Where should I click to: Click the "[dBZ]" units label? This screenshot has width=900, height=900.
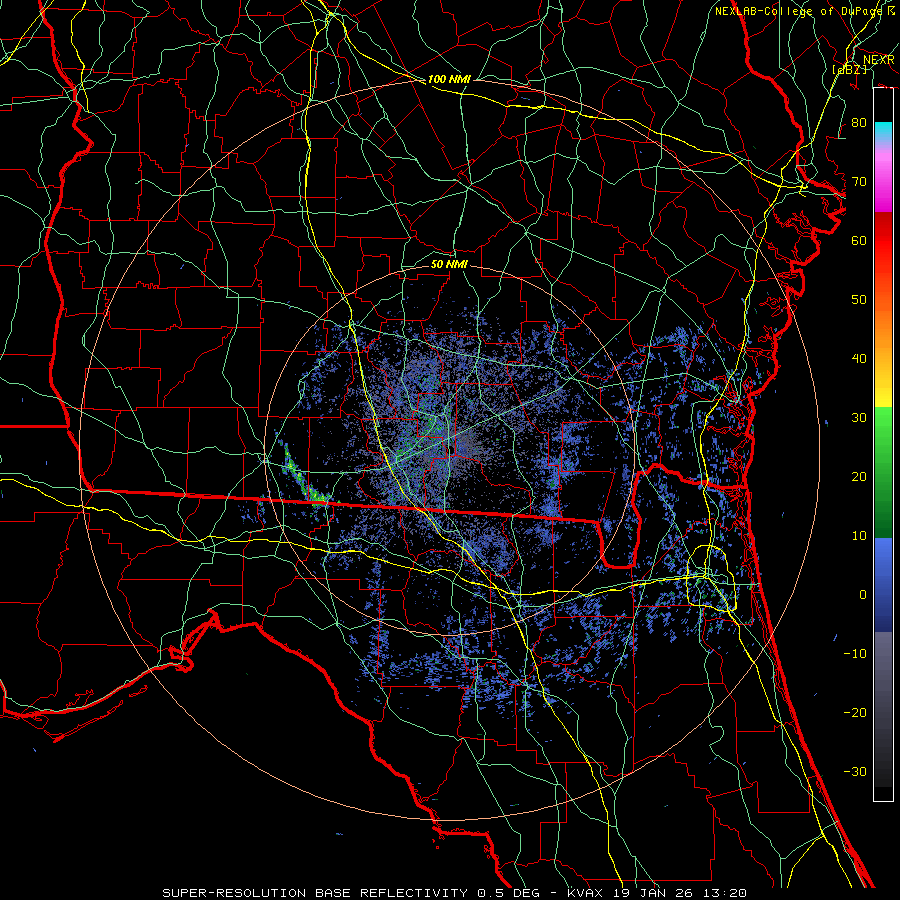pos(849,69)
